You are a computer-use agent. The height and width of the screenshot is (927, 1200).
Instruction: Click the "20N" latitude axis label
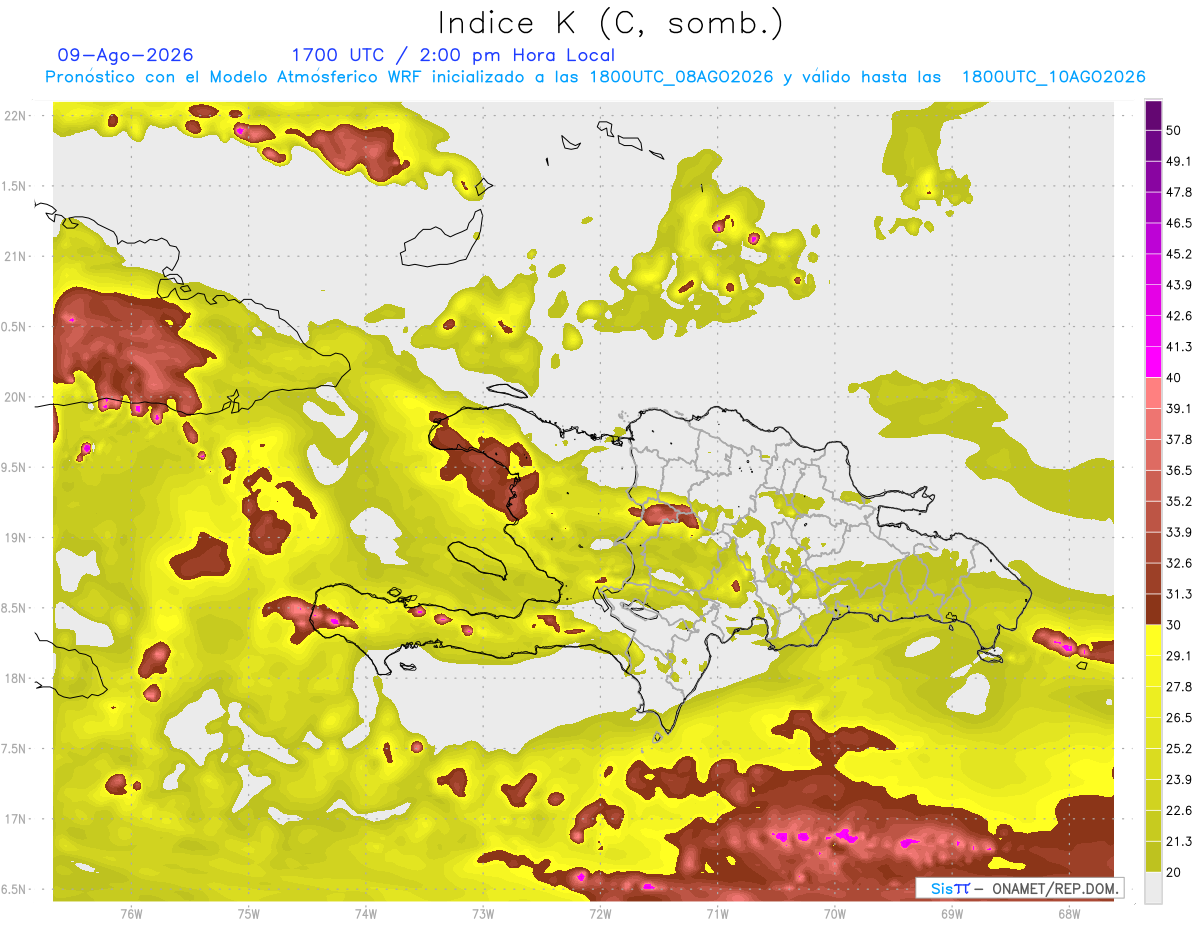pyautogui.click(x=15, y=397)
